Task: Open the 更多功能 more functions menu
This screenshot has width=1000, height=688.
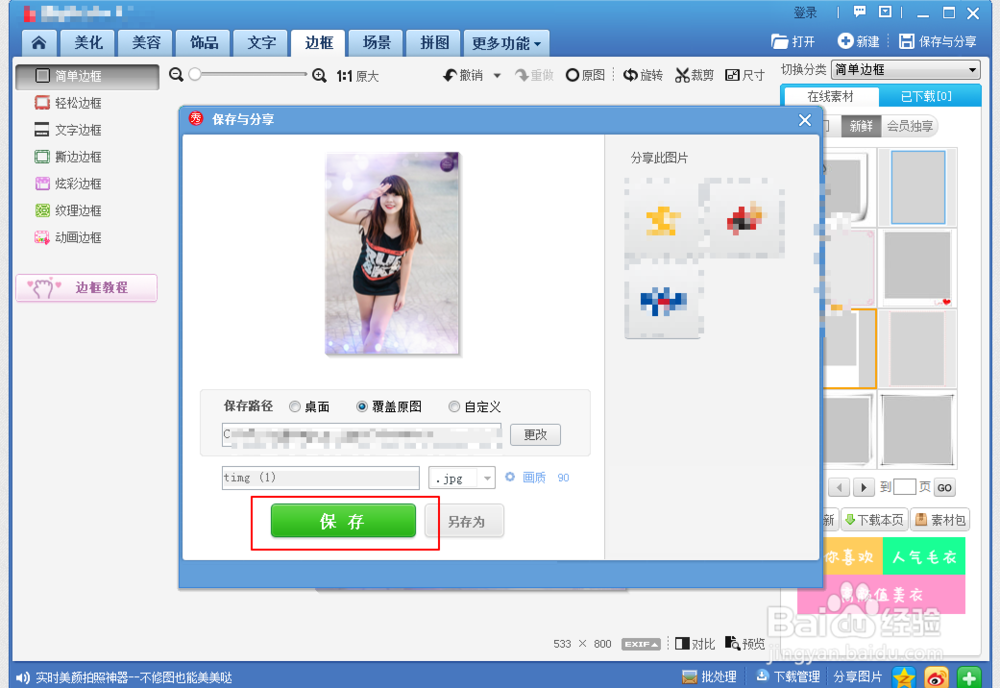Action: coord(506,43)
